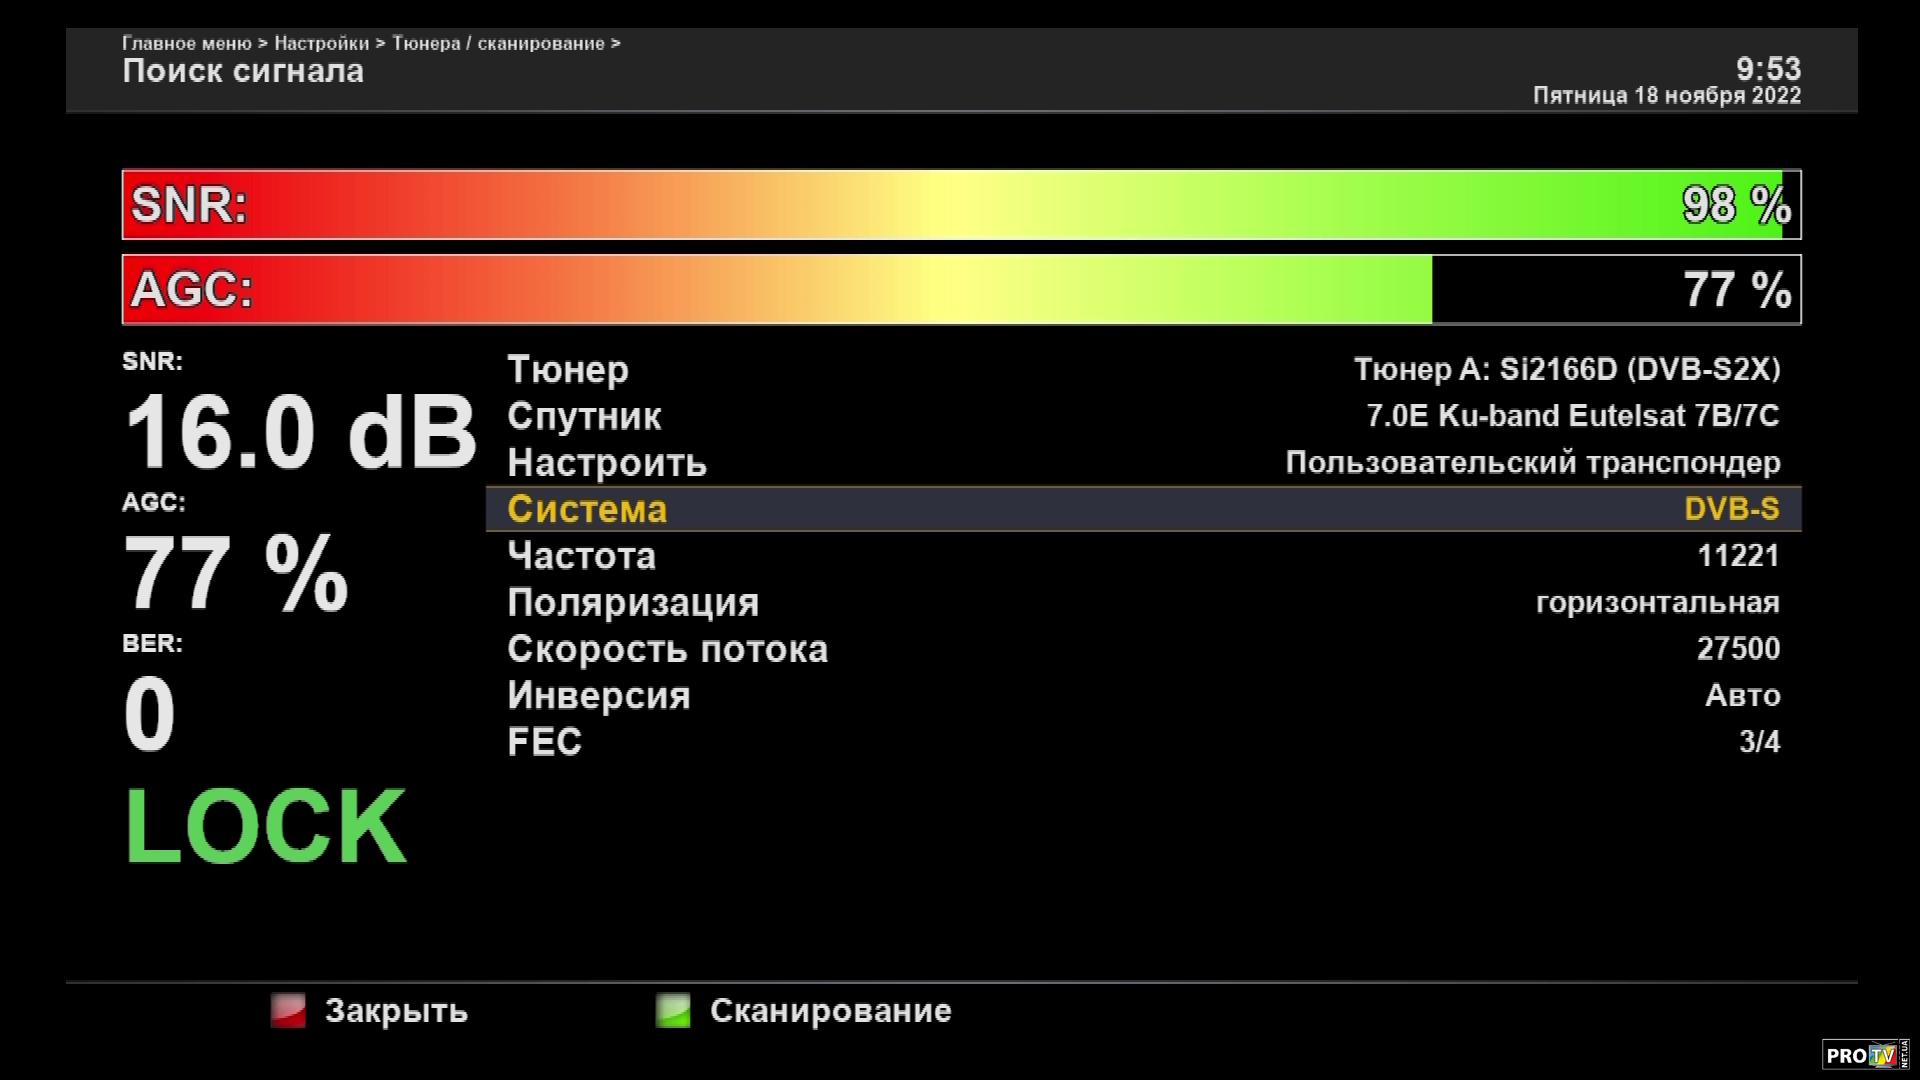Toggle Инверсия setting Авто
Image resolution: width=1920 pixels, height=1080 pixels.
(1742, 695)
